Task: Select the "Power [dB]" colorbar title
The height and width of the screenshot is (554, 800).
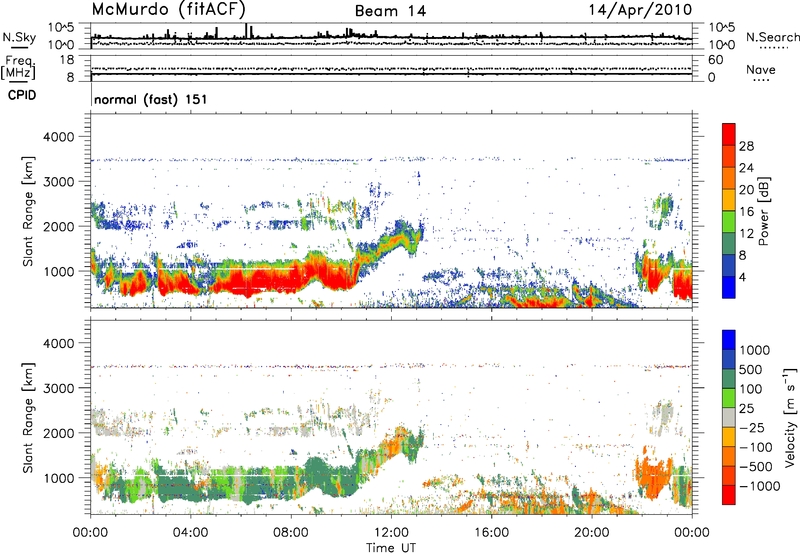Action: tap(763, 211)
